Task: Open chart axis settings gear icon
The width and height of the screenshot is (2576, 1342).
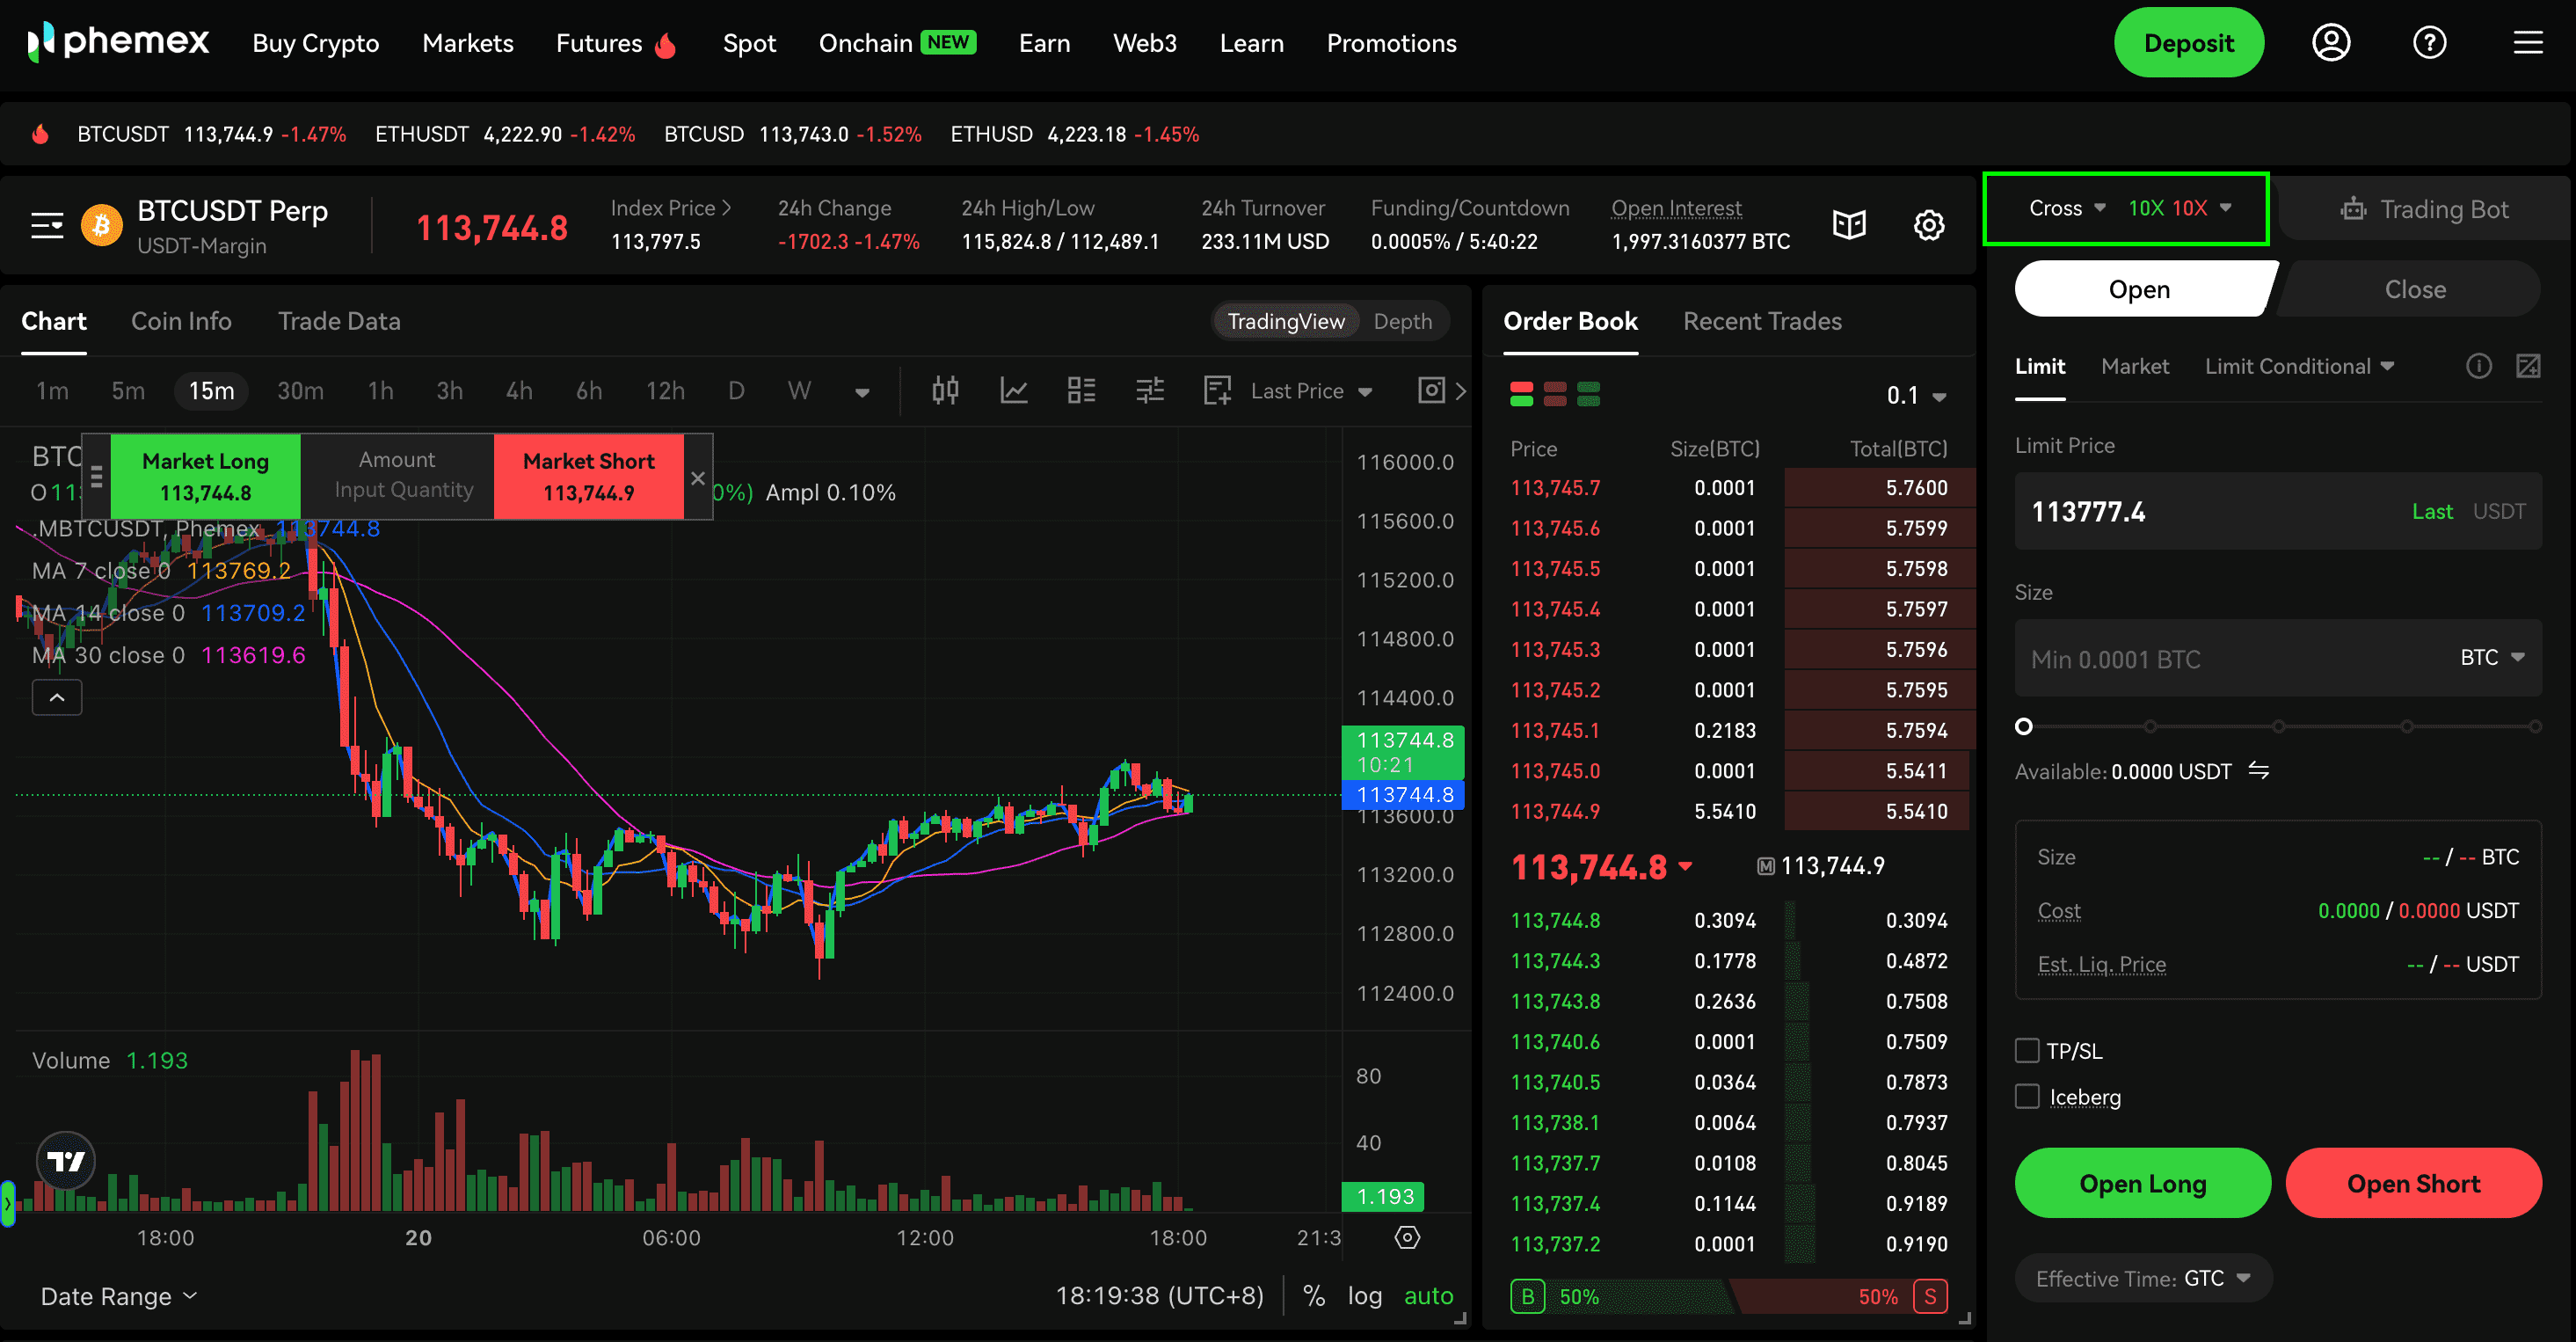Action: (1407, 1237)
